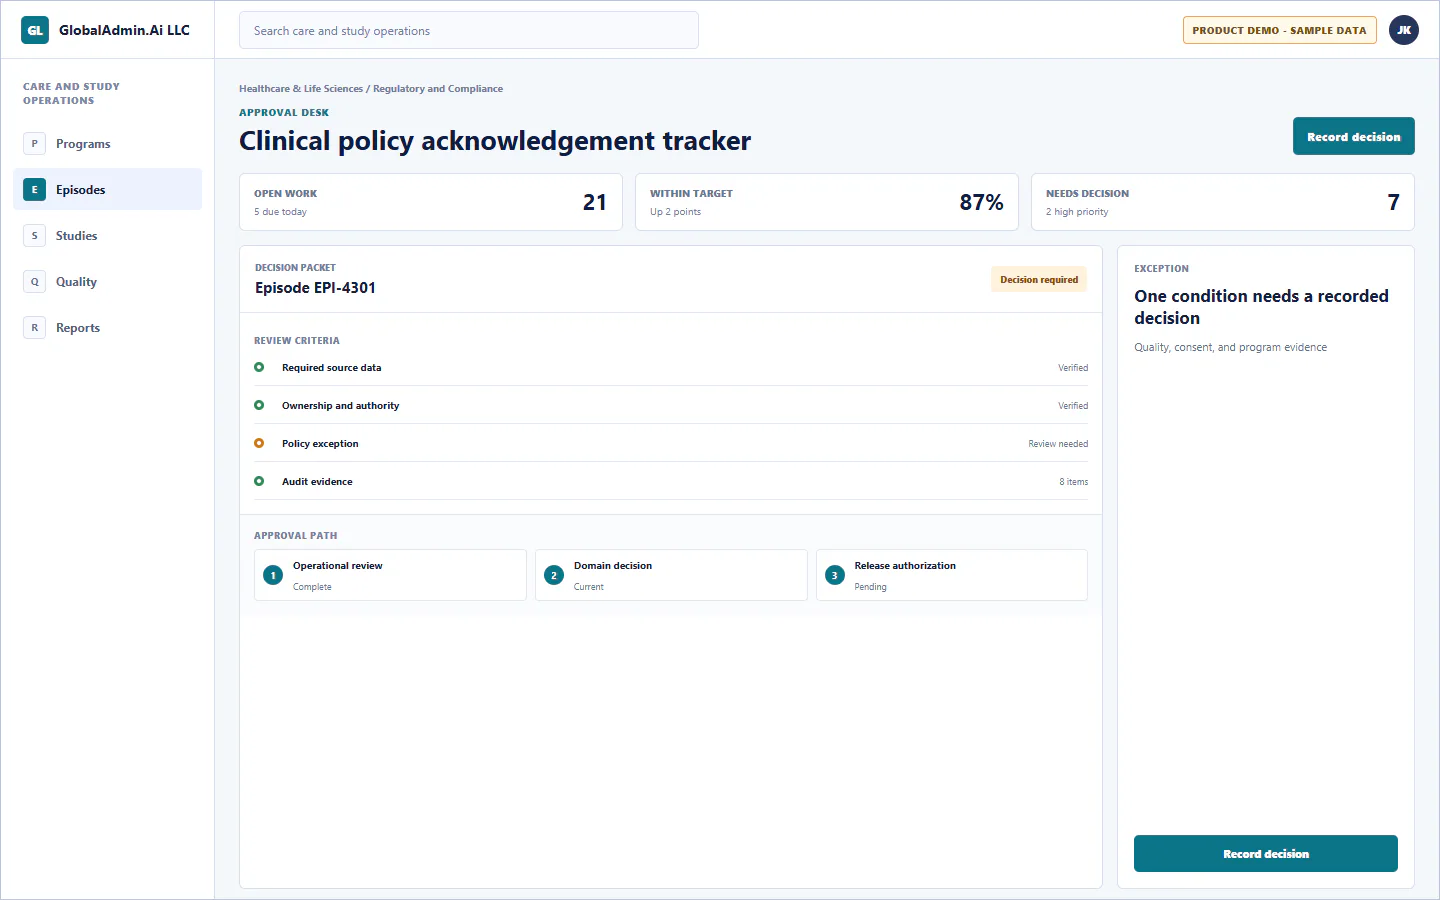The image size is (1440, 900).
Task: Click the GlobalAdmin.Ai LLC company name
Action: [124, 30]
